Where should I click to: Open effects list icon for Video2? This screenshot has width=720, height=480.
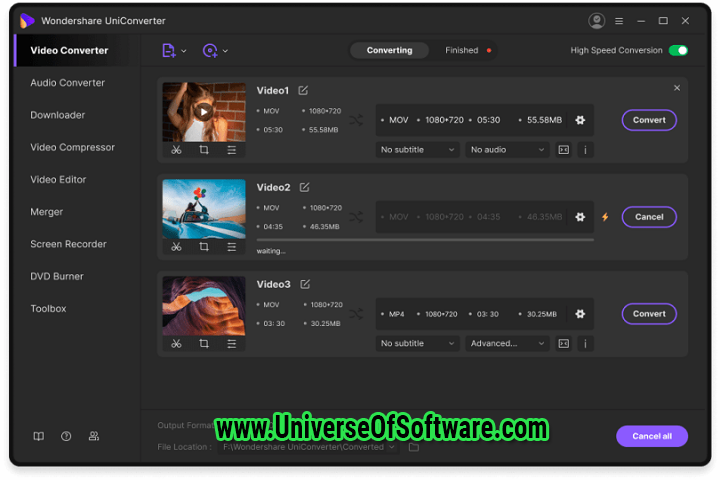[x=231, y=247]
